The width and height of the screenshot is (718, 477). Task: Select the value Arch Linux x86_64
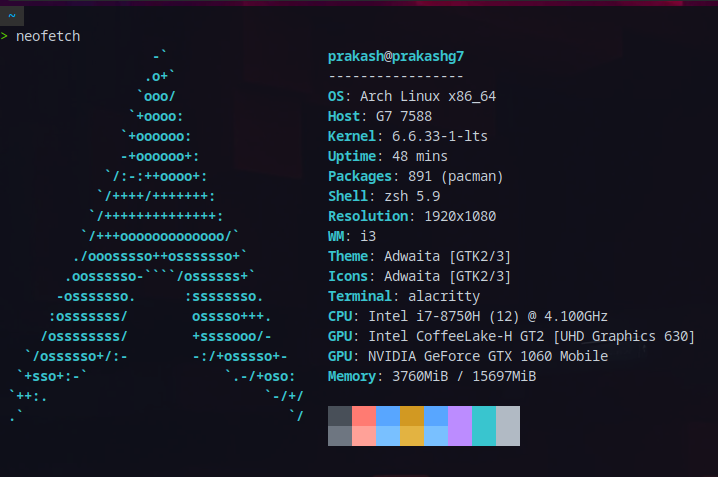point(428,97)
